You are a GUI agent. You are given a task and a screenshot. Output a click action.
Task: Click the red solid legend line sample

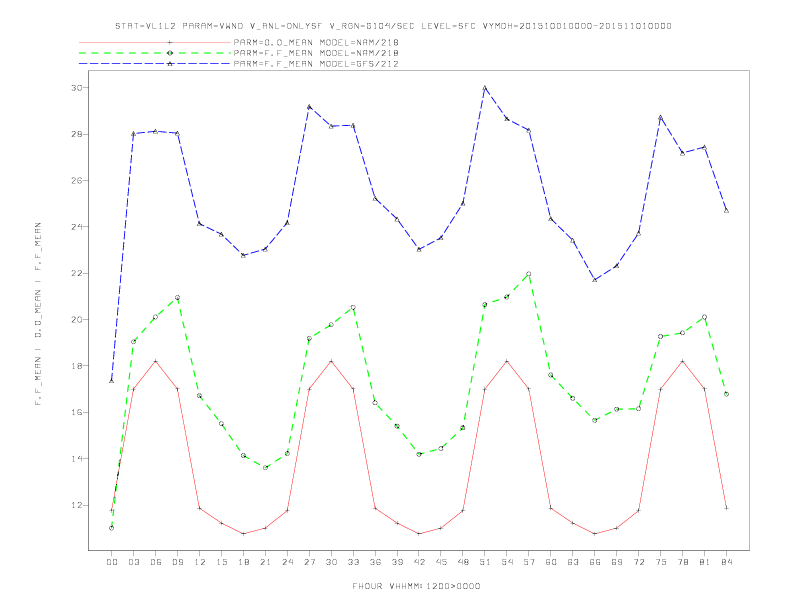pyautogui.click(x=155, y=42)
